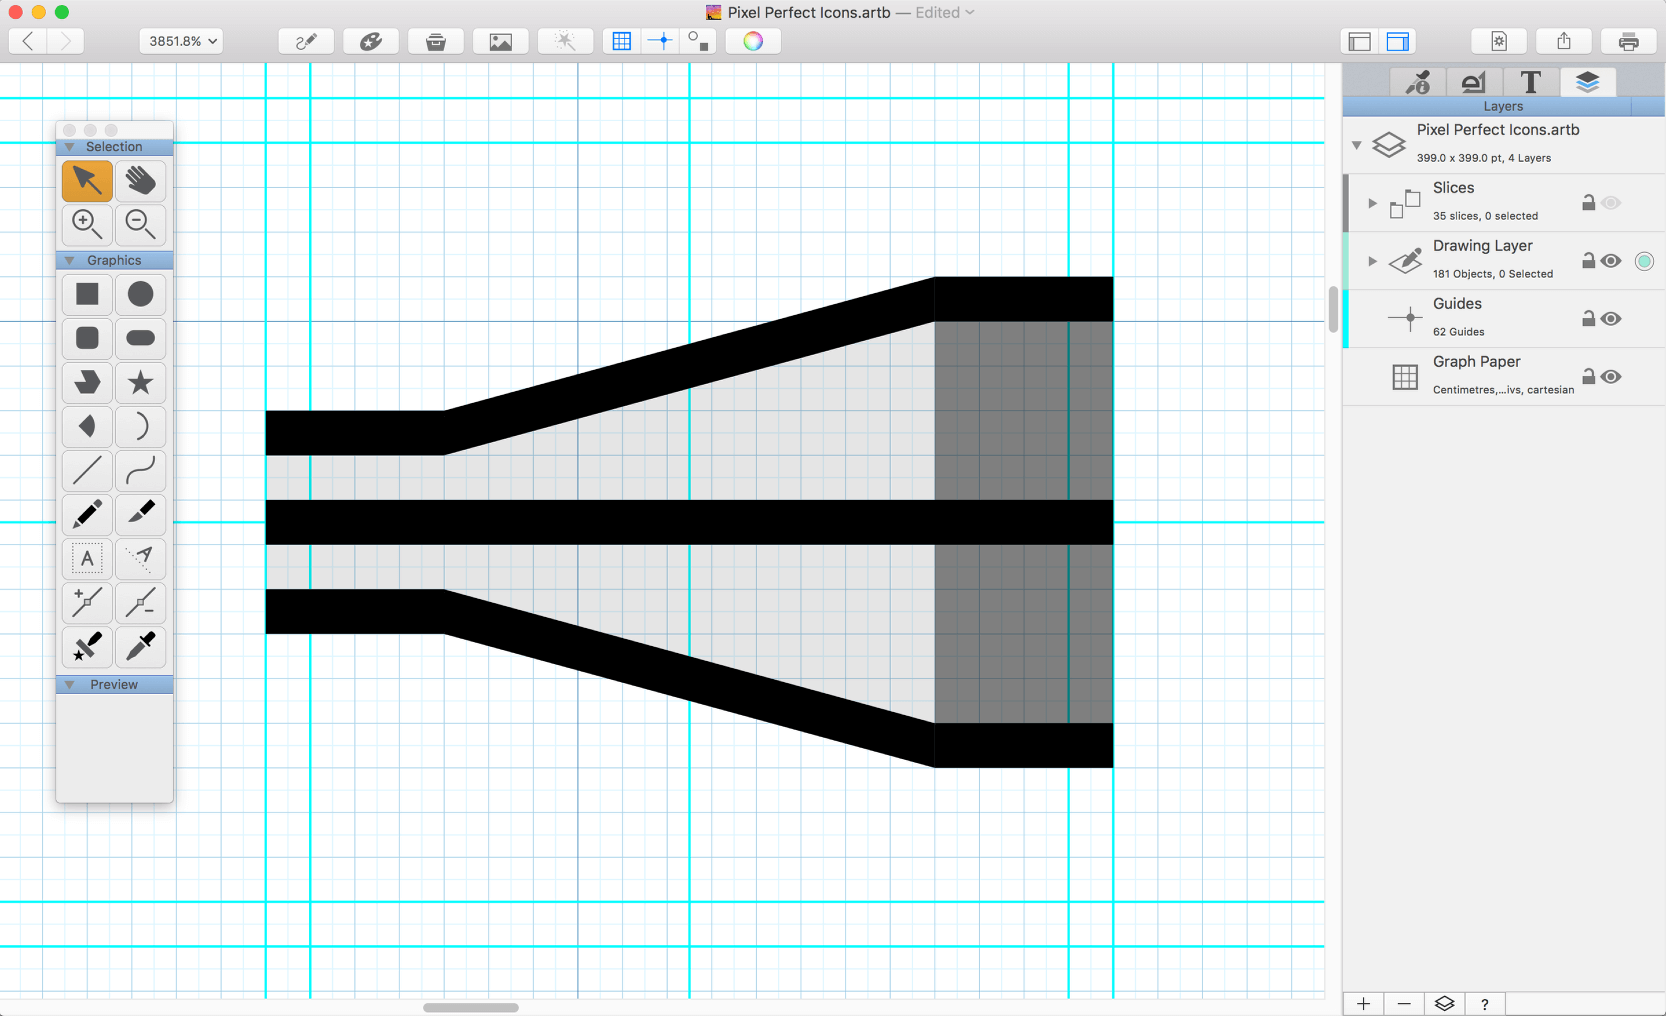Select the arrow selection tool
Viewport: 1666px width, 1016px height.
coord(87,181)
